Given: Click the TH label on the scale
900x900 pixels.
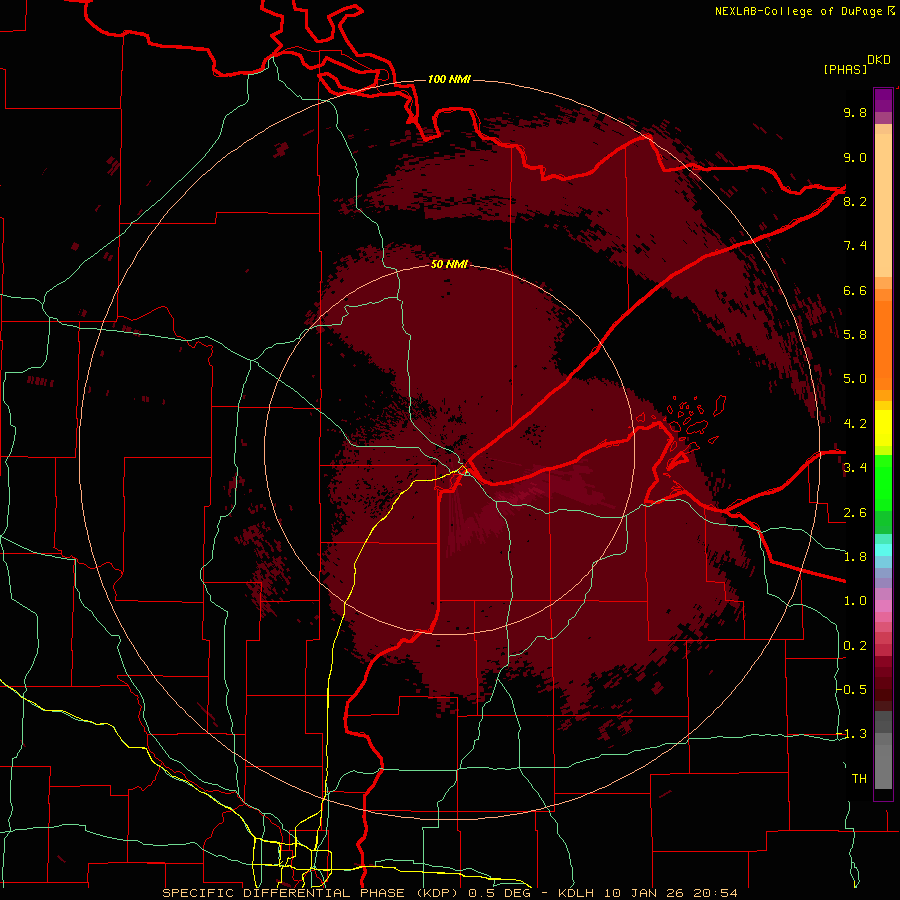Looking at the screenshot, I should click(x=859, y=779).
